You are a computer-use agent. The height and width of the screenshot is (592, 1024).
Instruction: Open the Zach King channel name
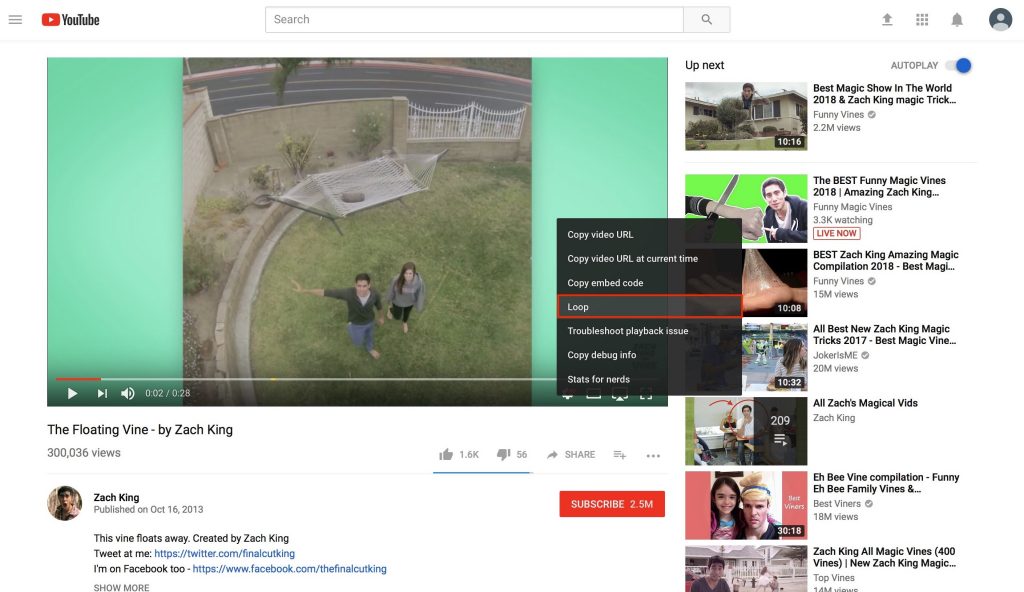click(x=116, y=497)
